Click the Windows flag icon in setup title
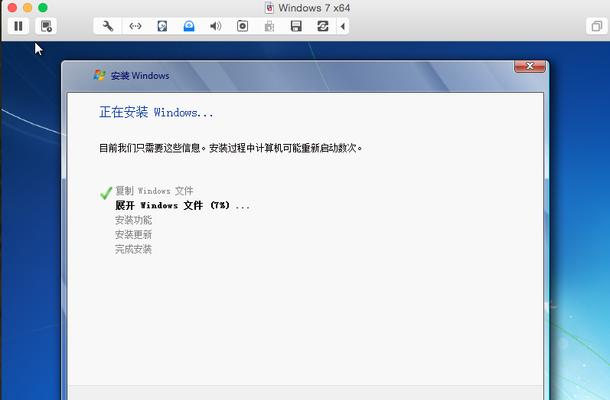 click(x=100, y=75)
